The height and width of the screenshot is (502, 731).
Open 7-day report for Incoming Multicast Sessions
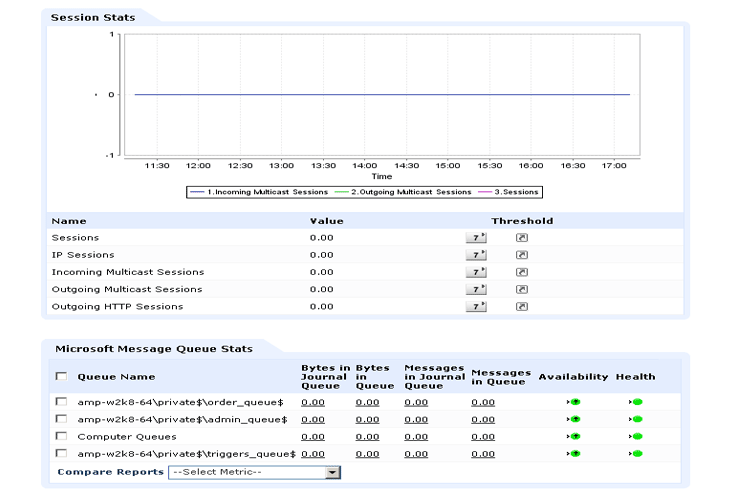(476, 272)
